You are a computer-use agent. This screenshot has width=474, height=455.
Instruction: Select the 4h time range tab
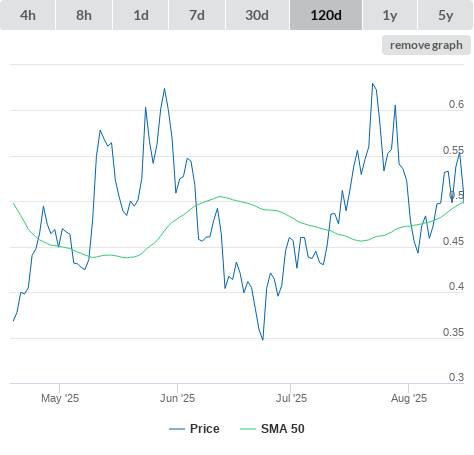[x=28, y=15]
